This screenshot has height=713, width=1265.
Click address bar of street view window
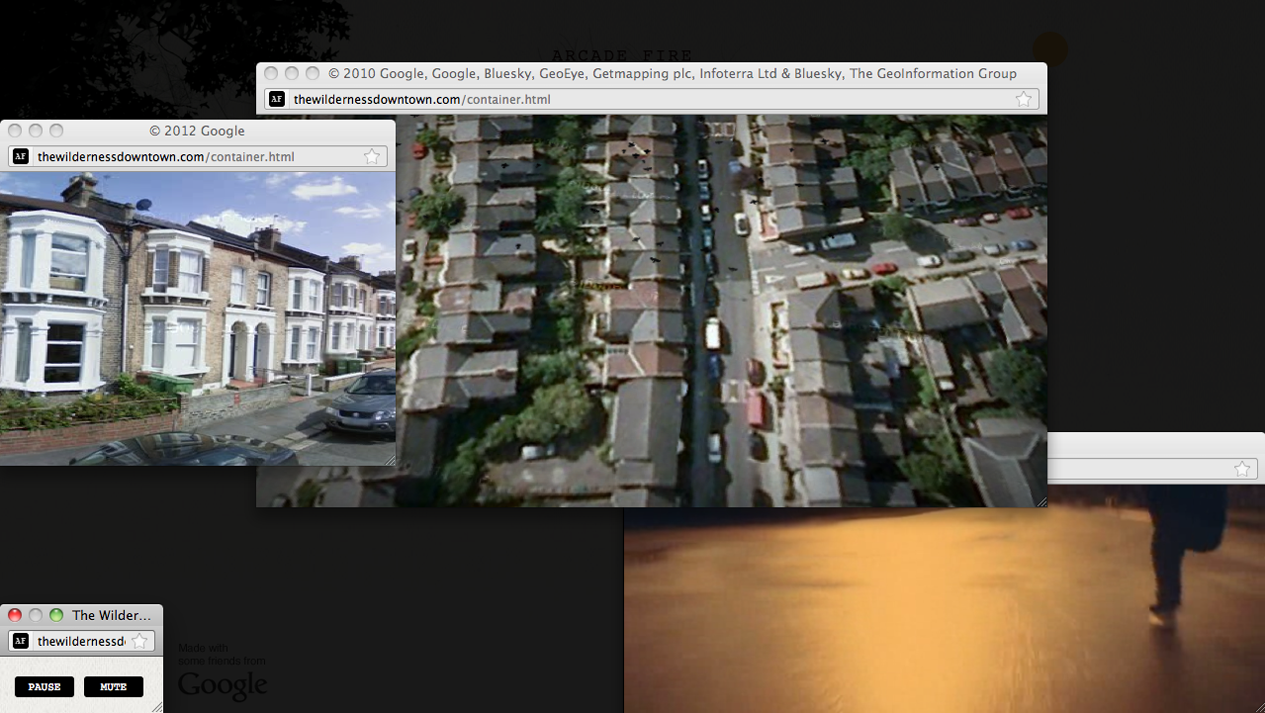click(197, 156)
